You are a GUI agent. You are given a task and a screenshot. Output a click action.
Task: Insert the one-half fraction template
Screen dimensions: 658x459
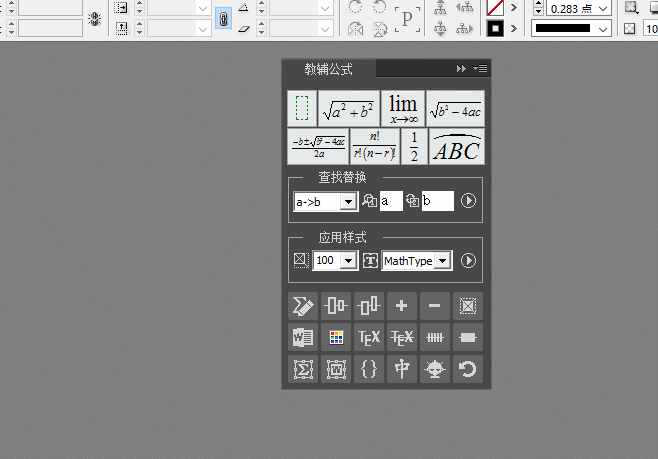414,146
